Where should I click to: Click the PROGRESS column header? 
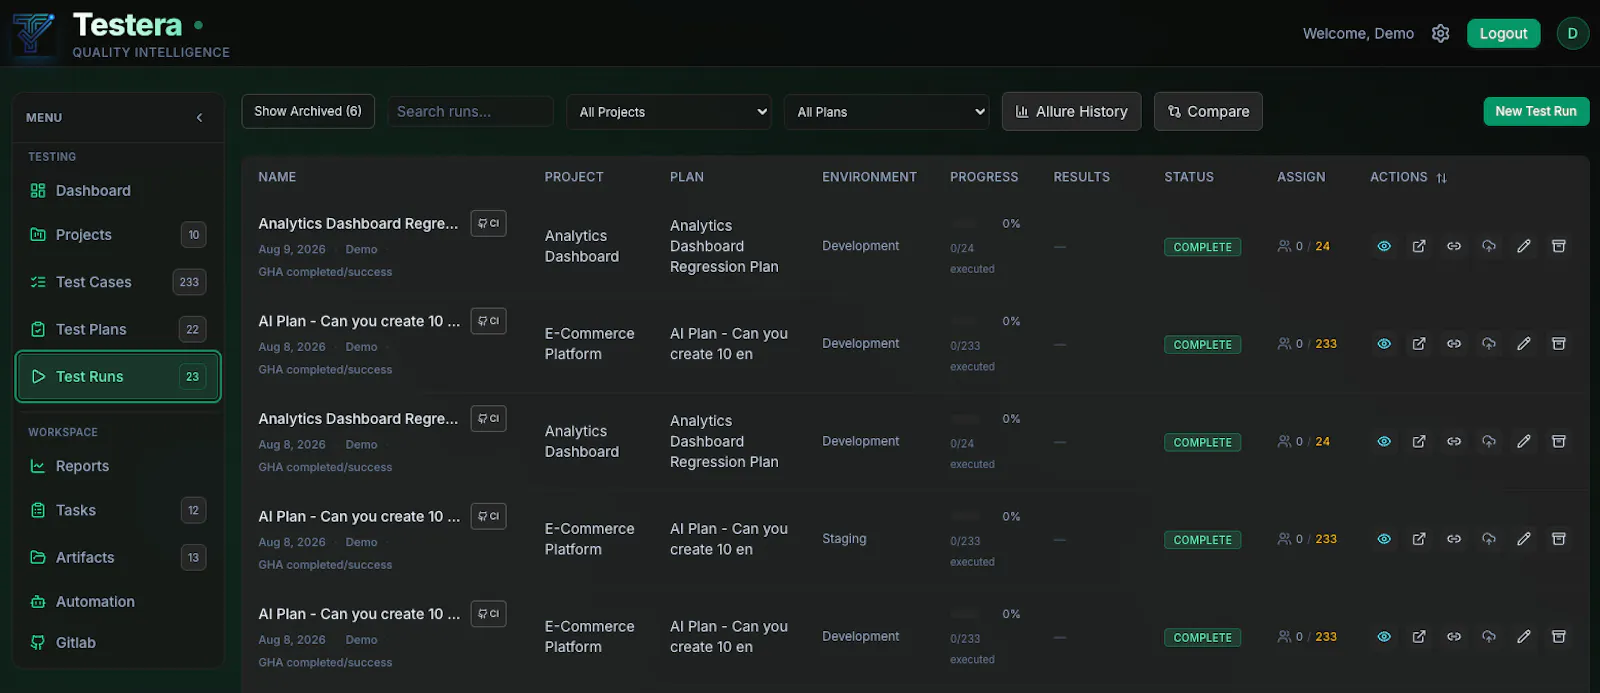[x=984, y=177]
